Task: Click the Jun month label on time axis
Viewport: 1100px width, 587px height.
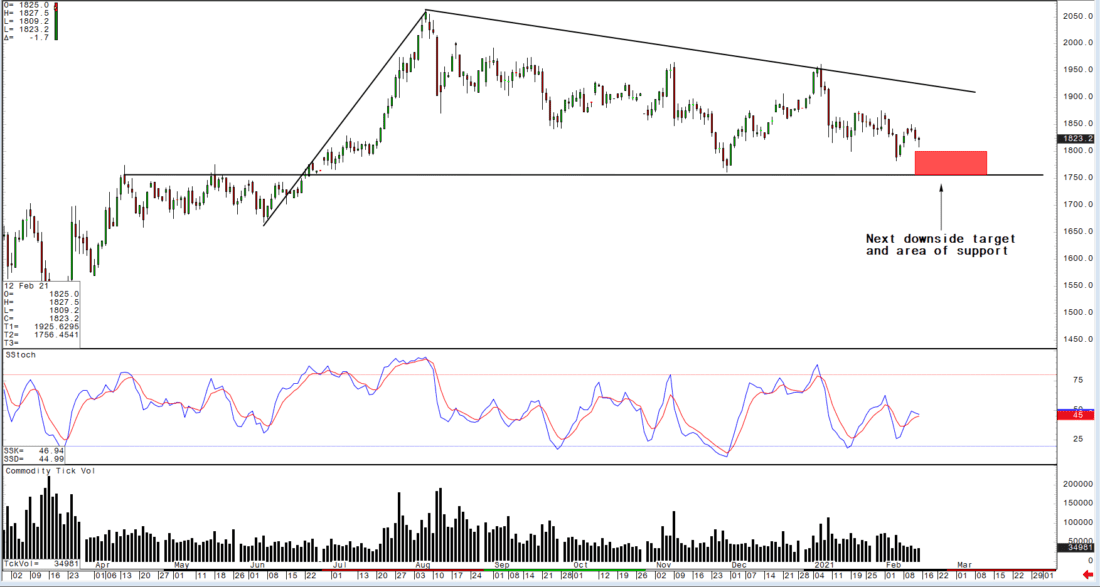Action: pos(257,565)
